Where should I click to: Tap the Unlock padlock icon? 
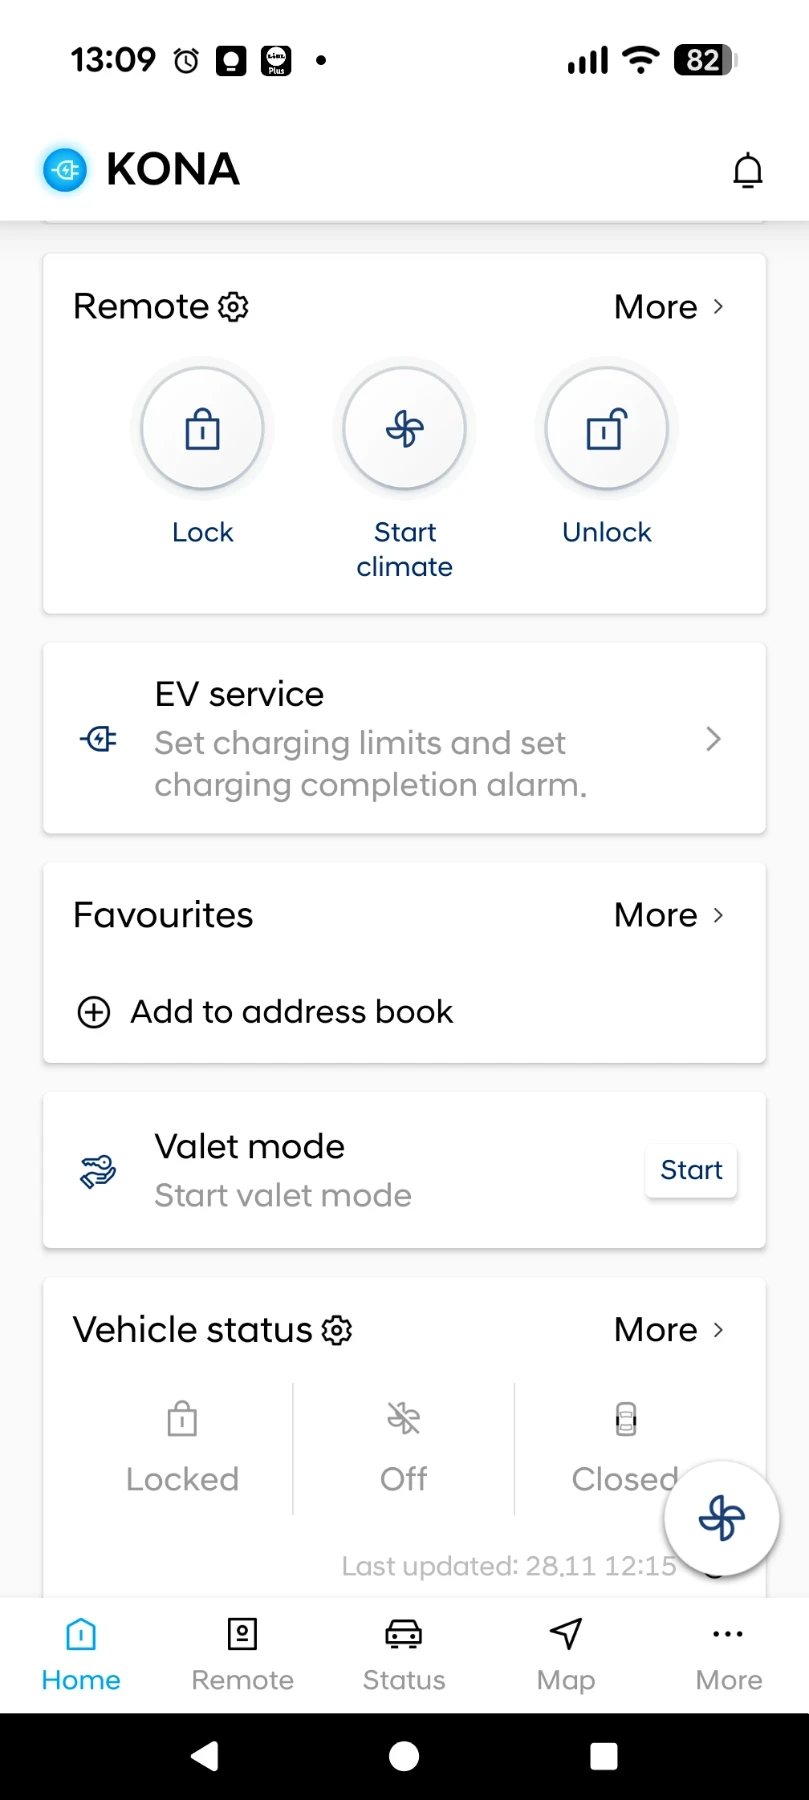606,430
